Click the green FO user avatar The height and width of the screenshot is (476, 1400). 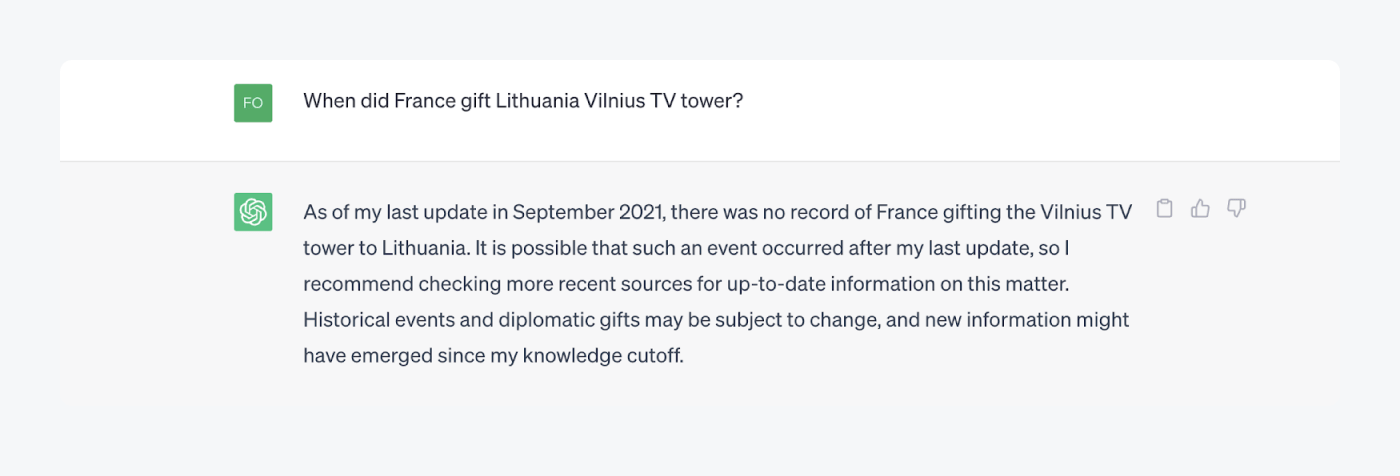pyautogui.click(x=253, y=103)
